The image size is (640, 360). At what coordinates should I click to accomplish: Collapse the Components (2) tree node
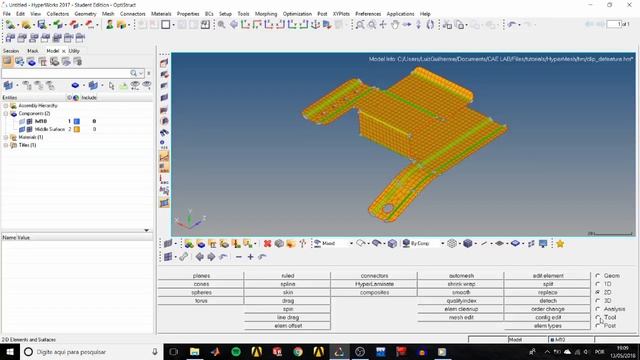pos(6,113)
